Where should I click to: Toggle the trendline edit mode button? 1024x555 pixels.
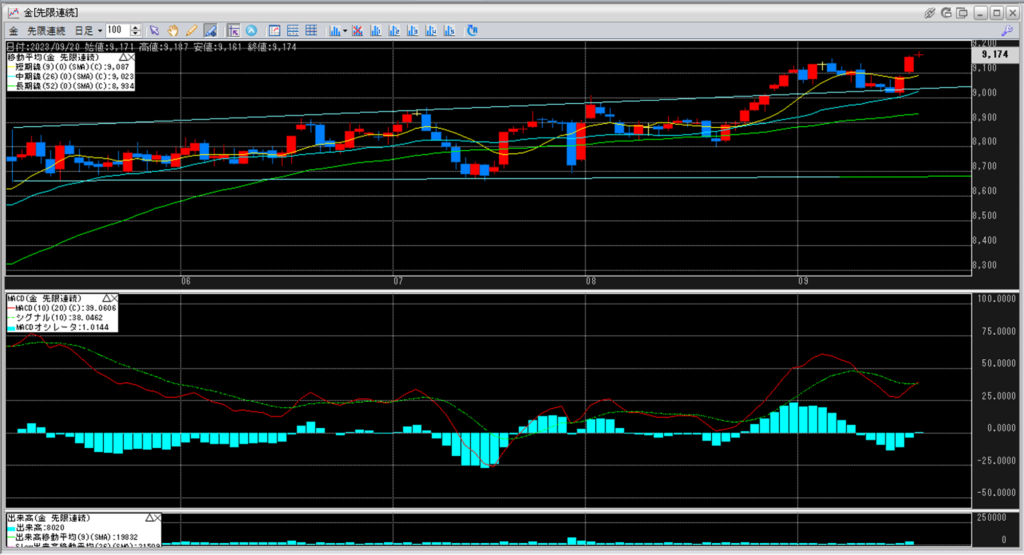[x=210, y=30]
